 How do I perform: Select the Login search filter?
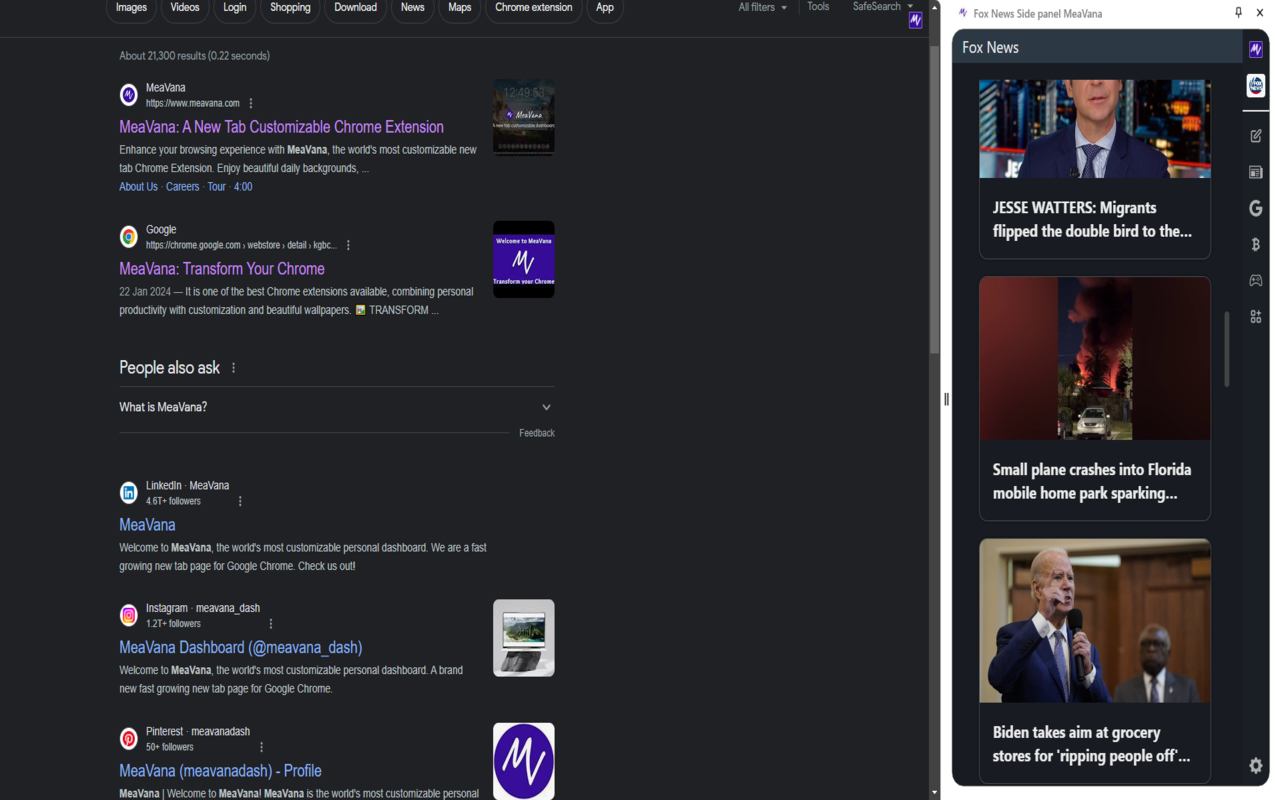coord(235,8)
